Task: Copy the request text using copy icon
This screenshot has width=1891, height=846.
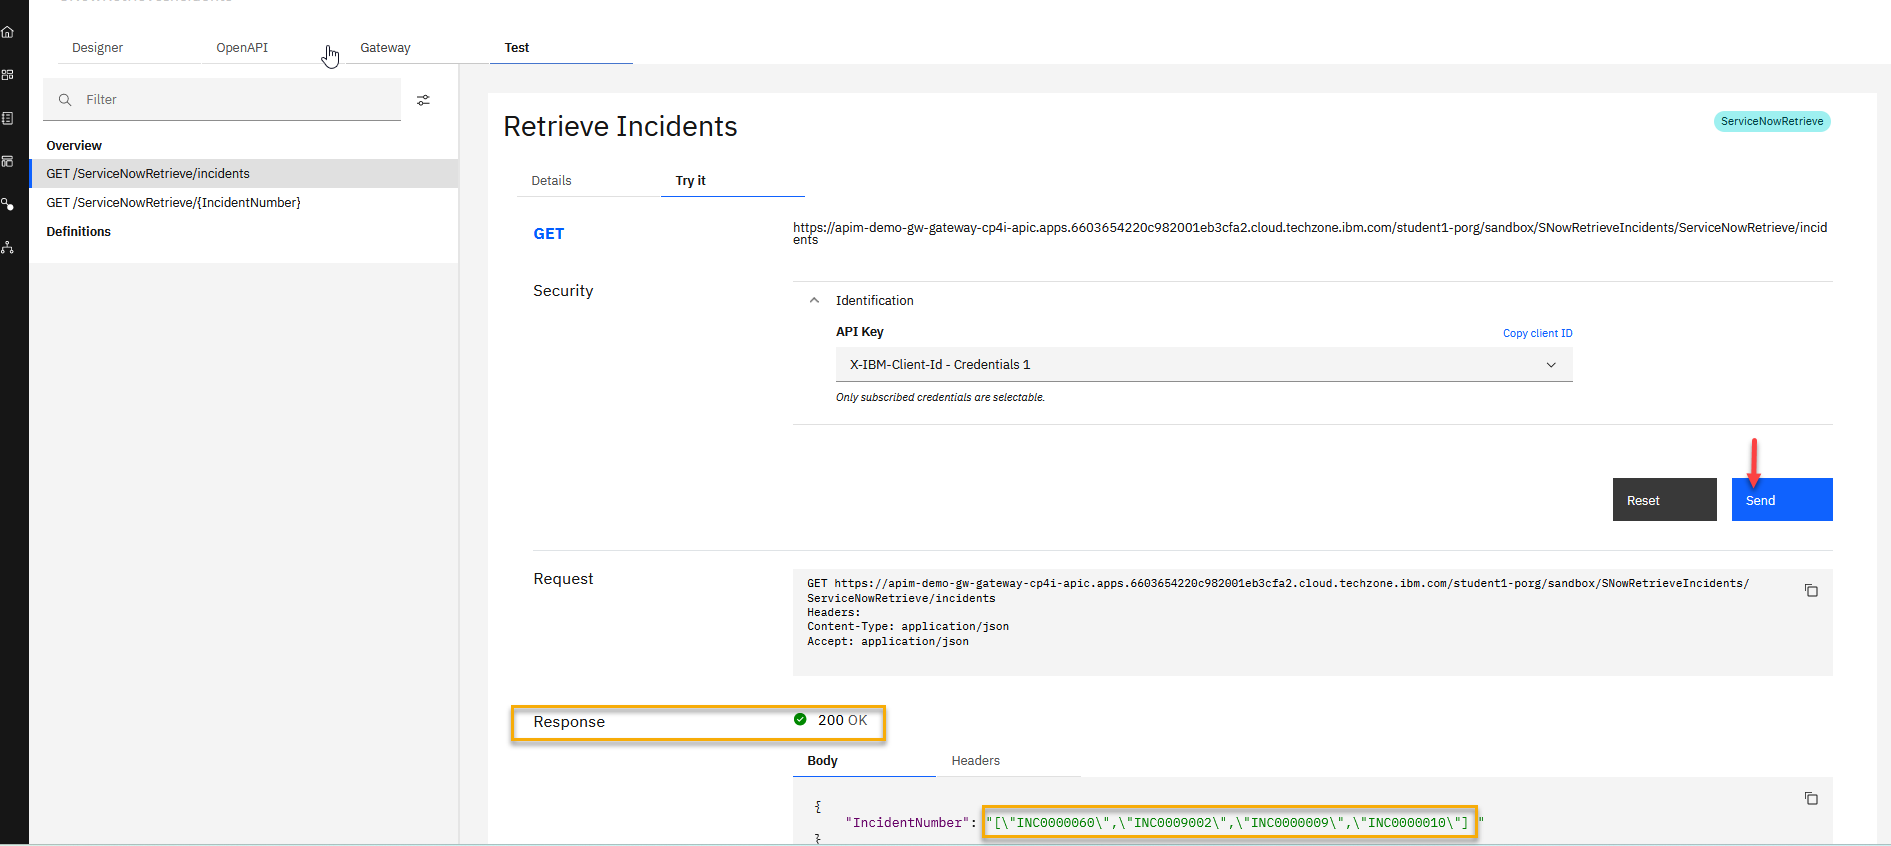Action: pos(1810,591)
